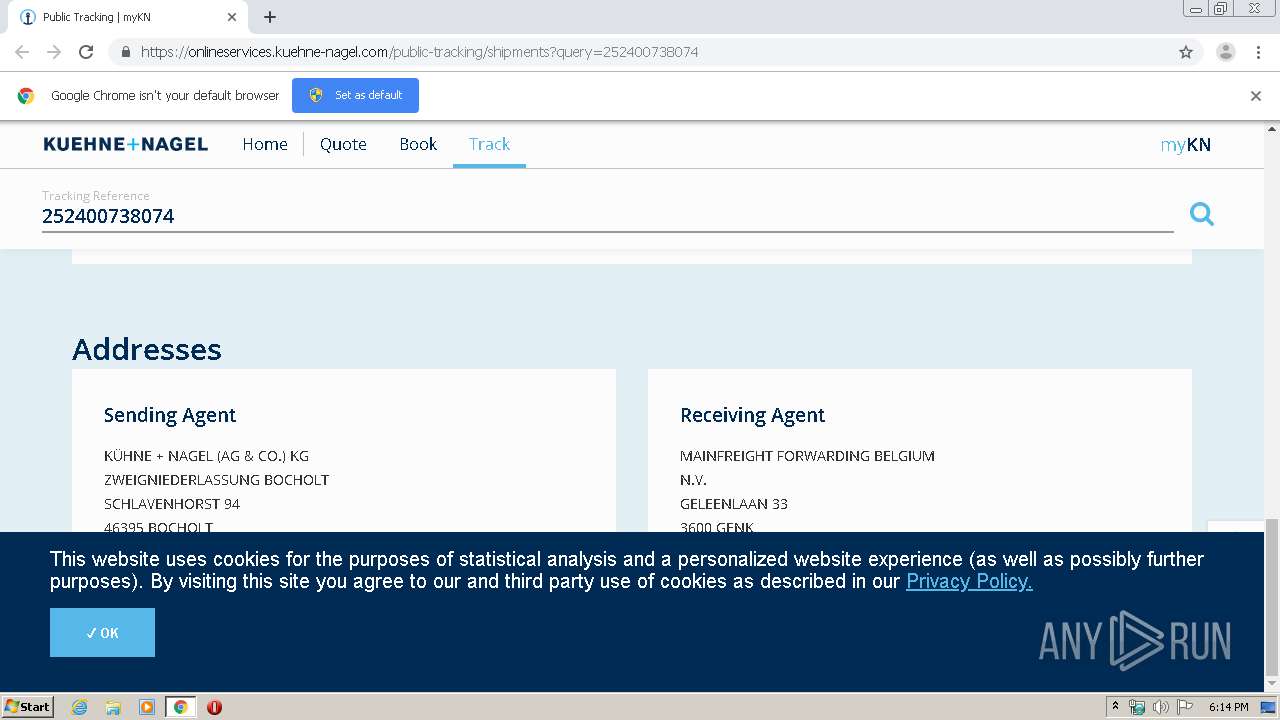The height and width of the screenshot is (720, 1280).
Task: Select text ZWEIGNIEDERLASSUNG BOCHOLT
Action: pyautogui.click(x=217, y=480)
